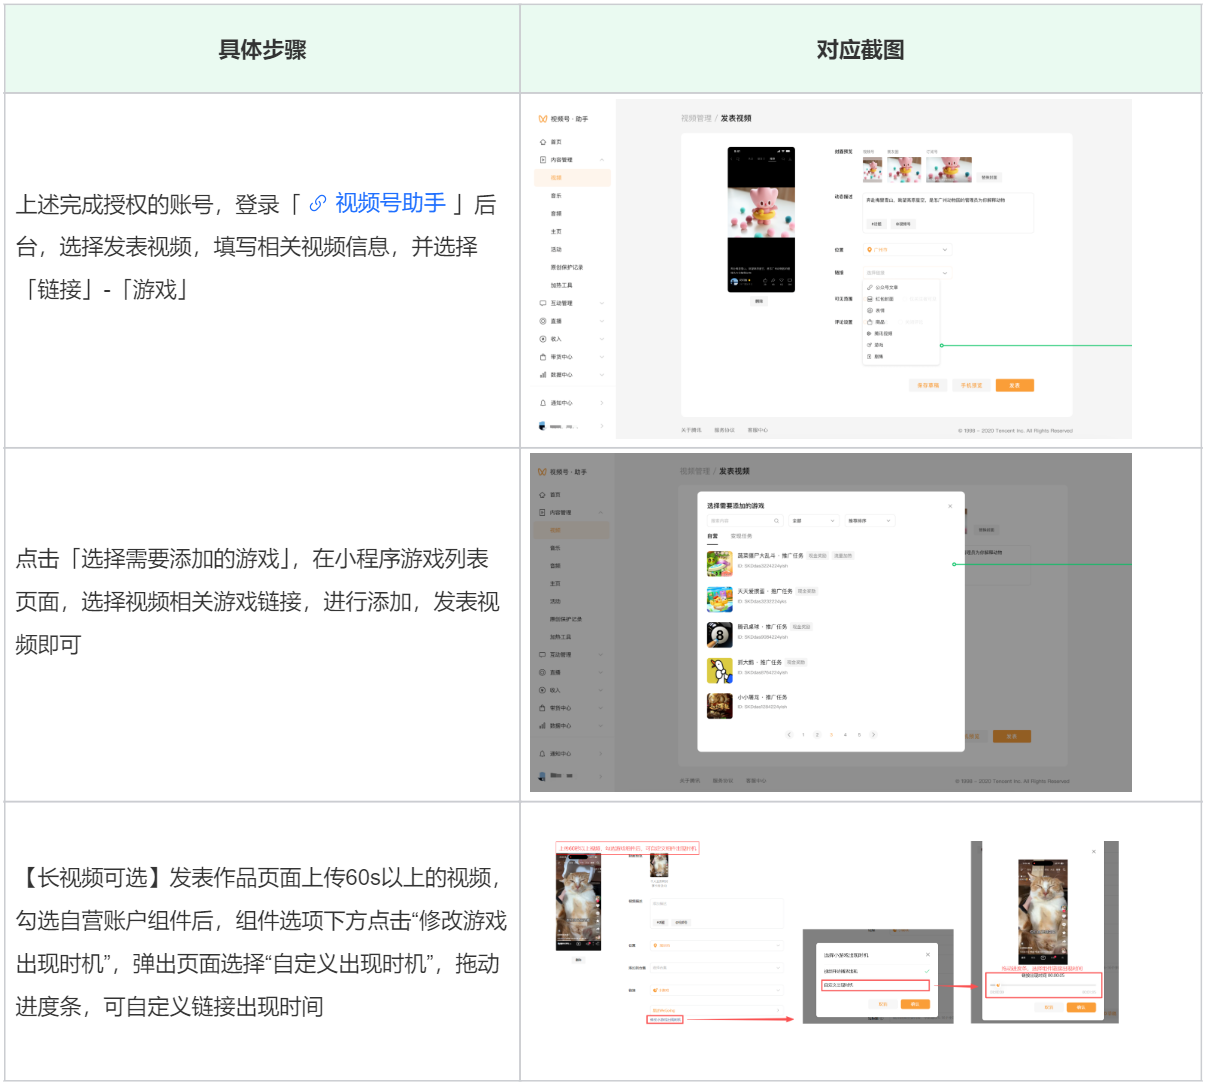Screen dimensions: 1207x1086
Task: Click 剧集 icon in link dropdown list
Action: pyautogui.click(x=870, y=356)
